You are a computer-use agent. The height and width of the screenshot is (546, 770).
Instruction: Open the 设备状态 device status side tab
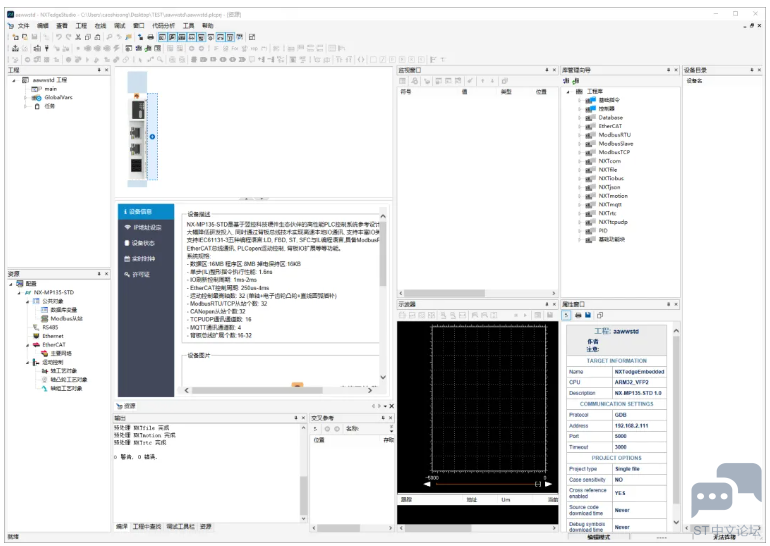pyautogui.click(x=146, y=243)
